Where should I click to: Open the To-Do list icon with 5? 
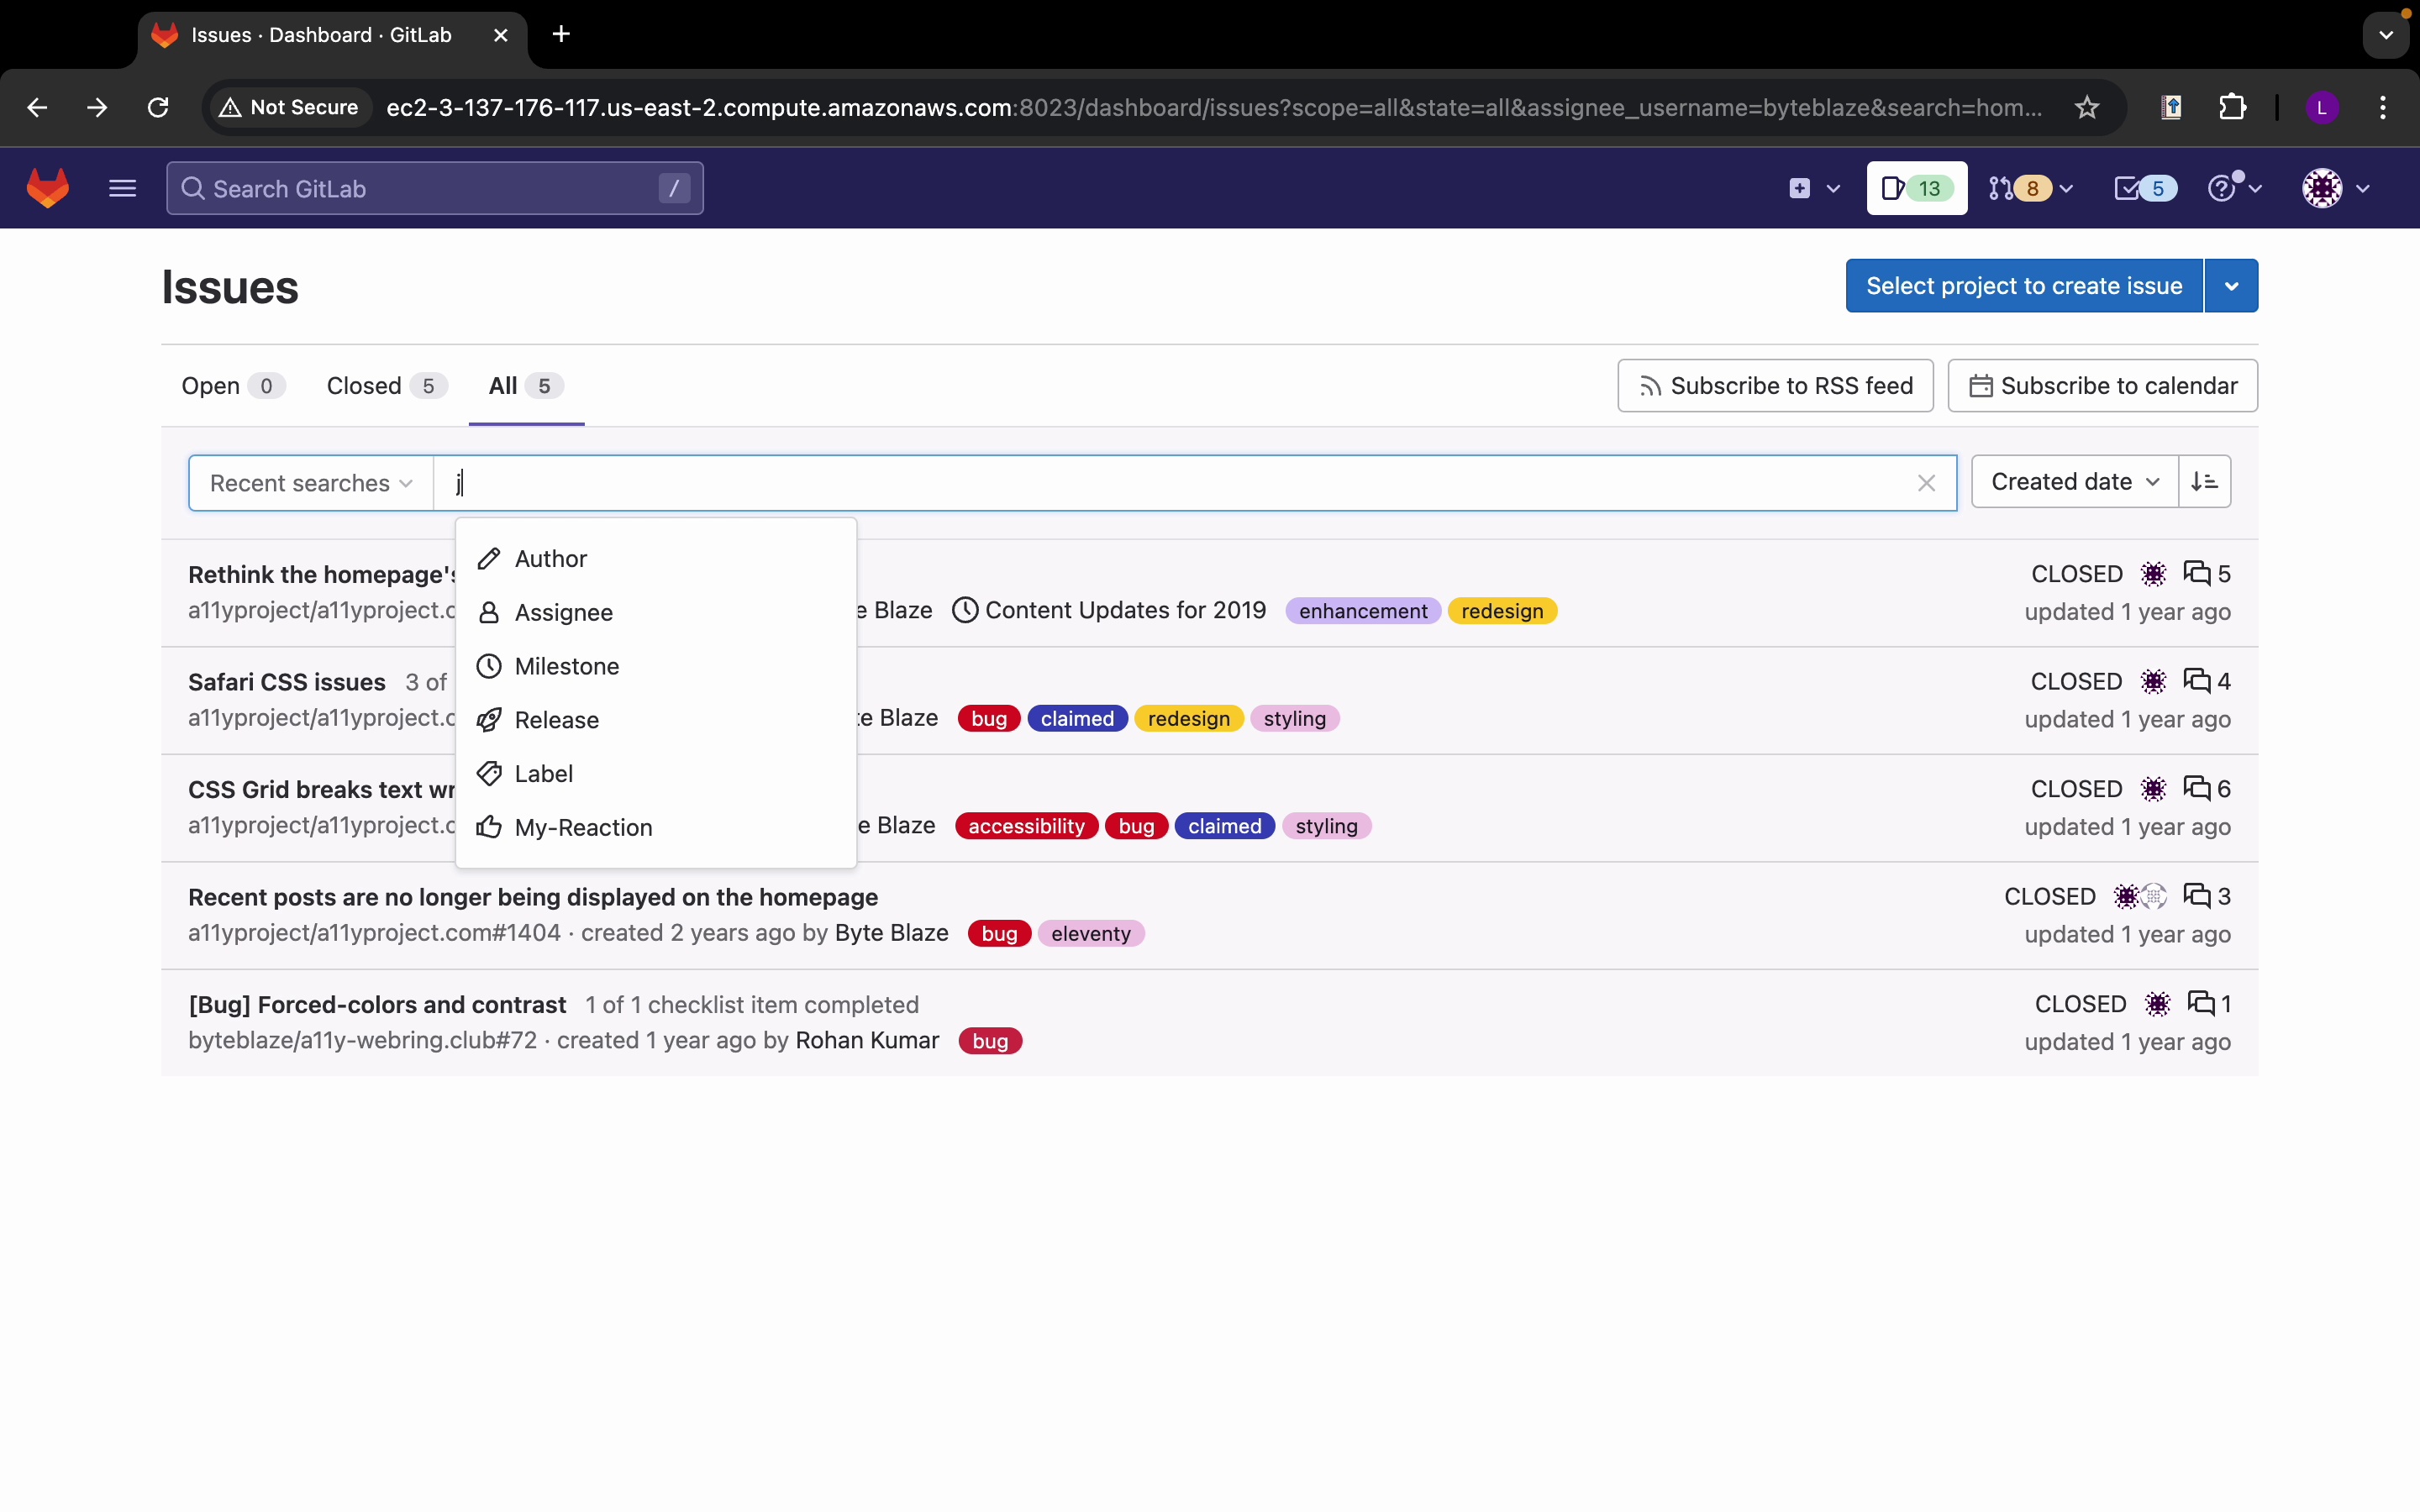tap(2144, 188)
